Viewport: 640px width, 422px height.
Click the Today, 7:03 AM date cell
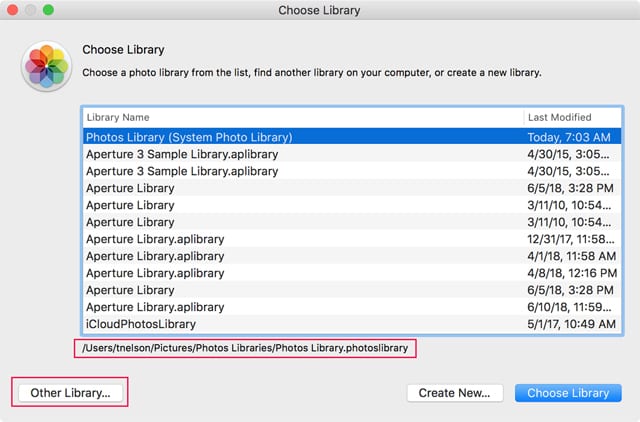click(568, 137)
